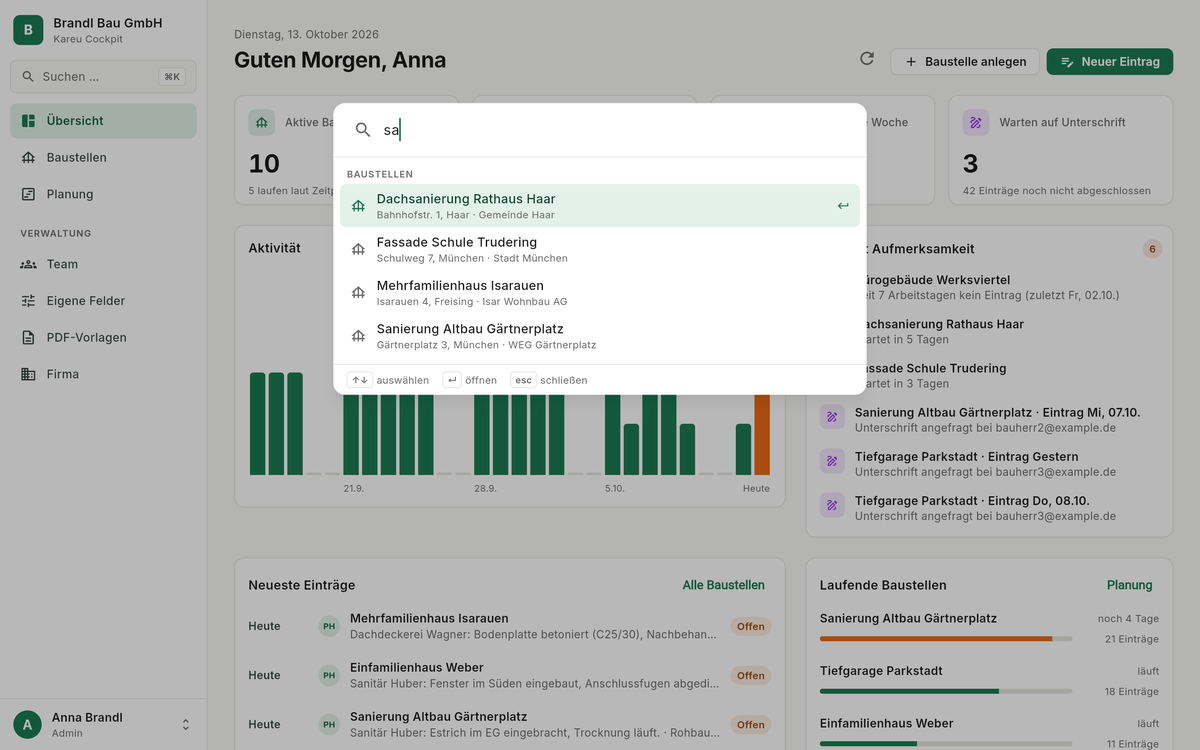Click the signature icon on Warten auf Unterschrift card
Screen dimensions: 1200x750
[x=976, y=122]
